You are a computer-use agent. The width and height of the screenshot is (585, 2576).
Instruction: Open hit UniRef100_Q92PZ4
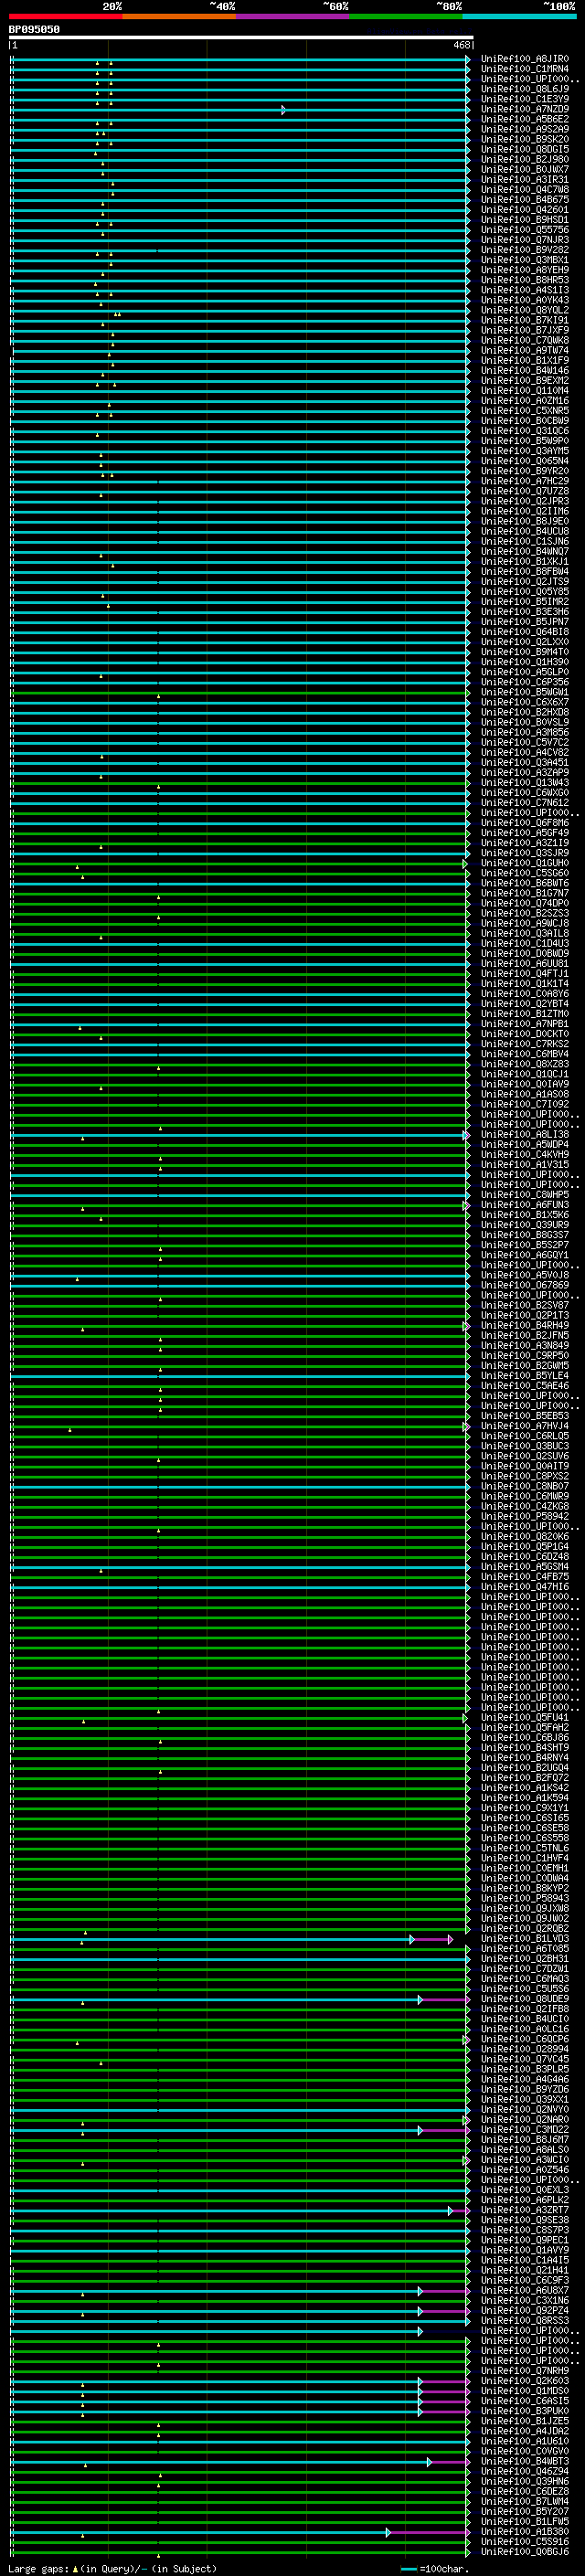[525, 2310]
